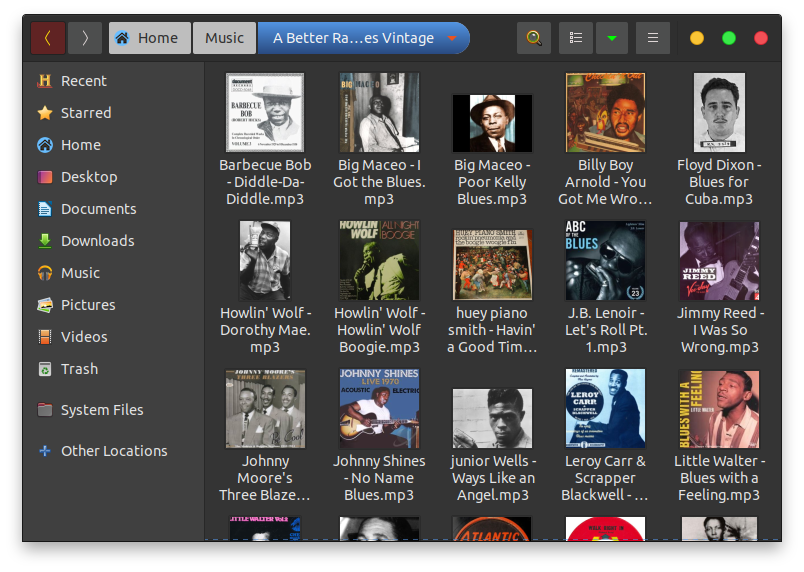The width and height of the screenshot is (804, 572).
Task: Open the hamburger main menu
Action: 653,38
